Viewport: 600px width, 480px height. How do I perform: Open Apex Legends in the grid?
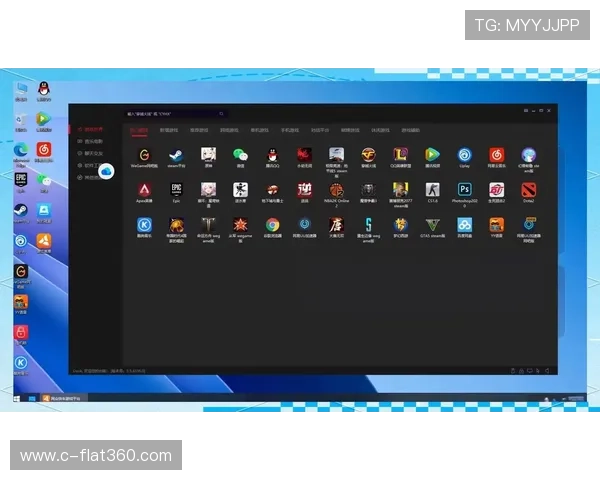[x=144, y=190]
